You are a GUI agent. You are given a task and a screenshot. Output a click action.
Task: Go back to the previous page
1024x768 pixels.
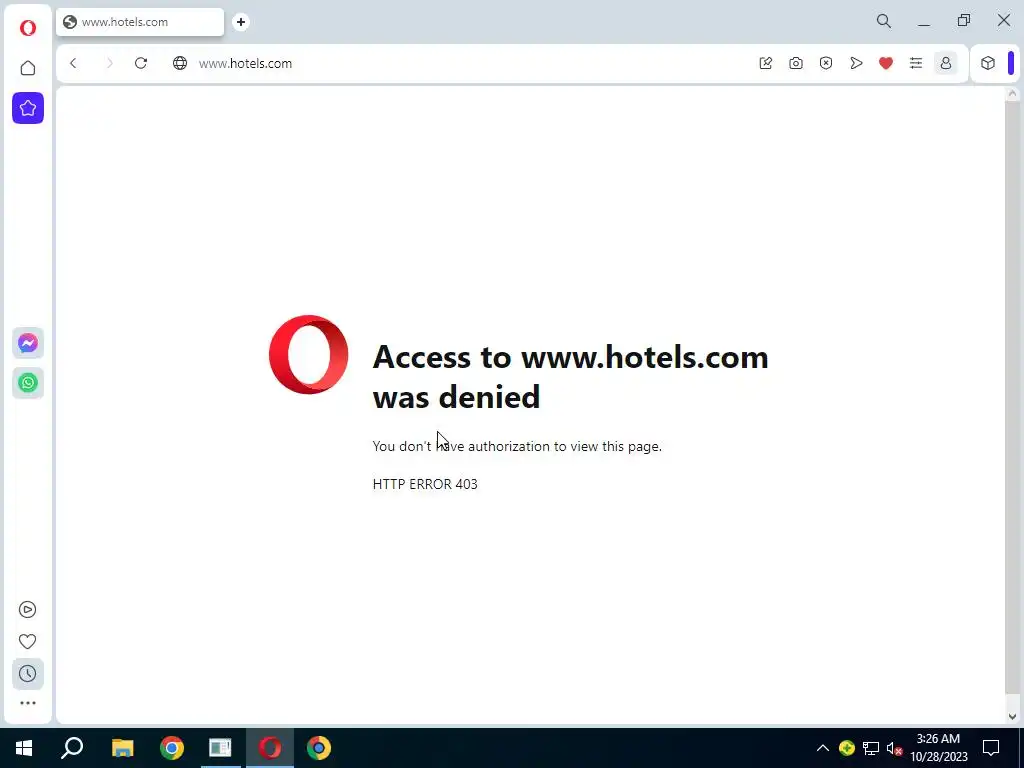tap(73, 63)
